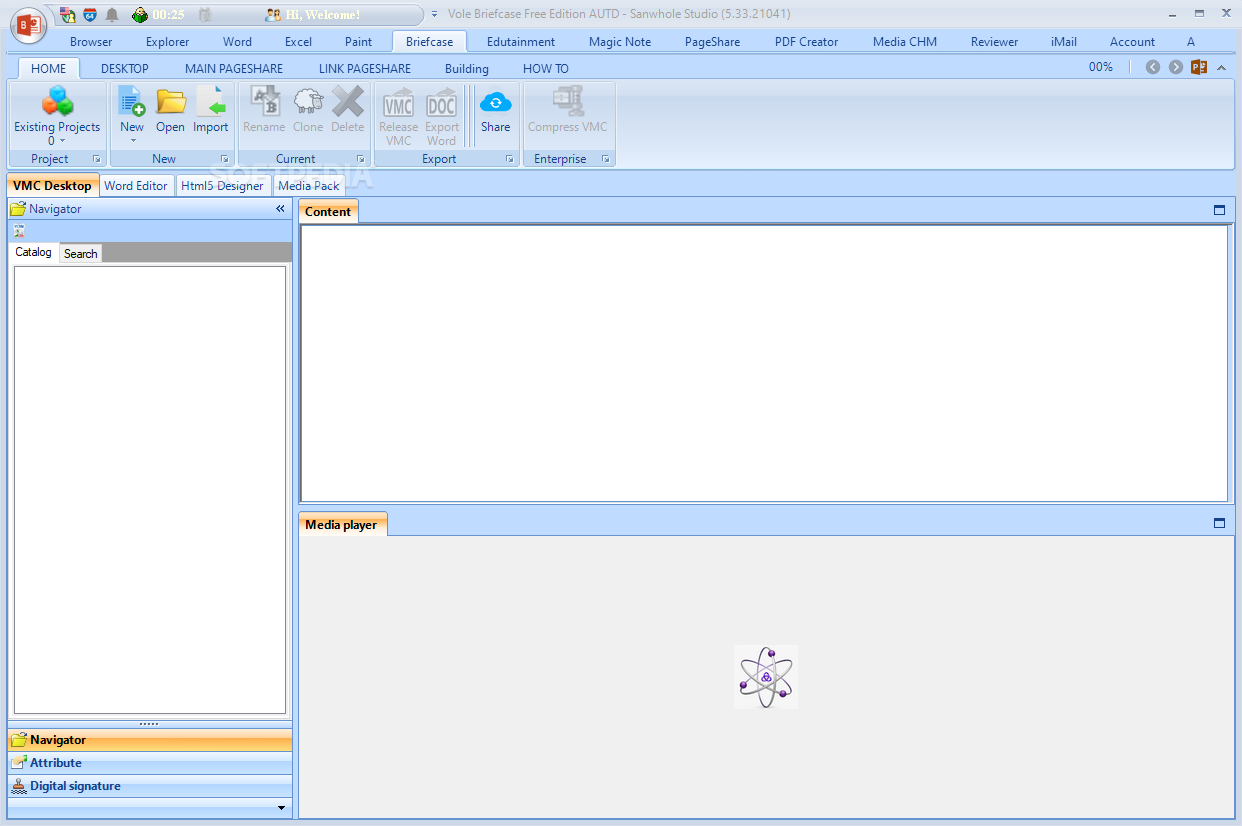The image size is (1242, 826).
Task: Open the HOW TO ribbon tab
Action: pyautogui.click(x=546, y=69)
